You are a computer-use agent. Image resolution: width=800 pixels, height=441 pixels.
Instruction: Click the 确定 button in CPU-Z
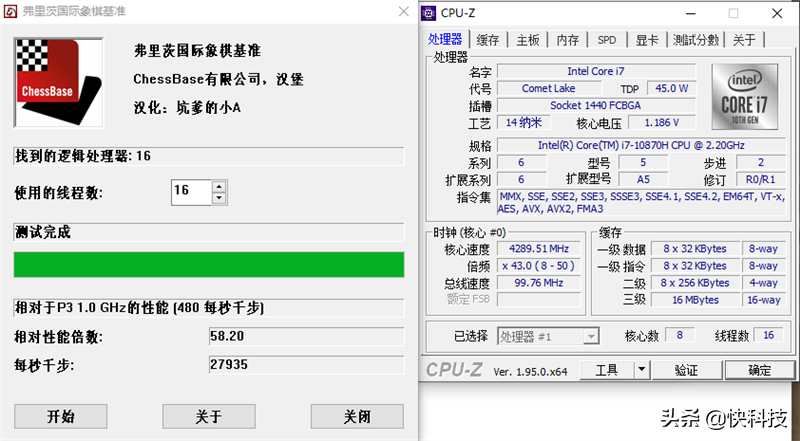pos(759,370)
